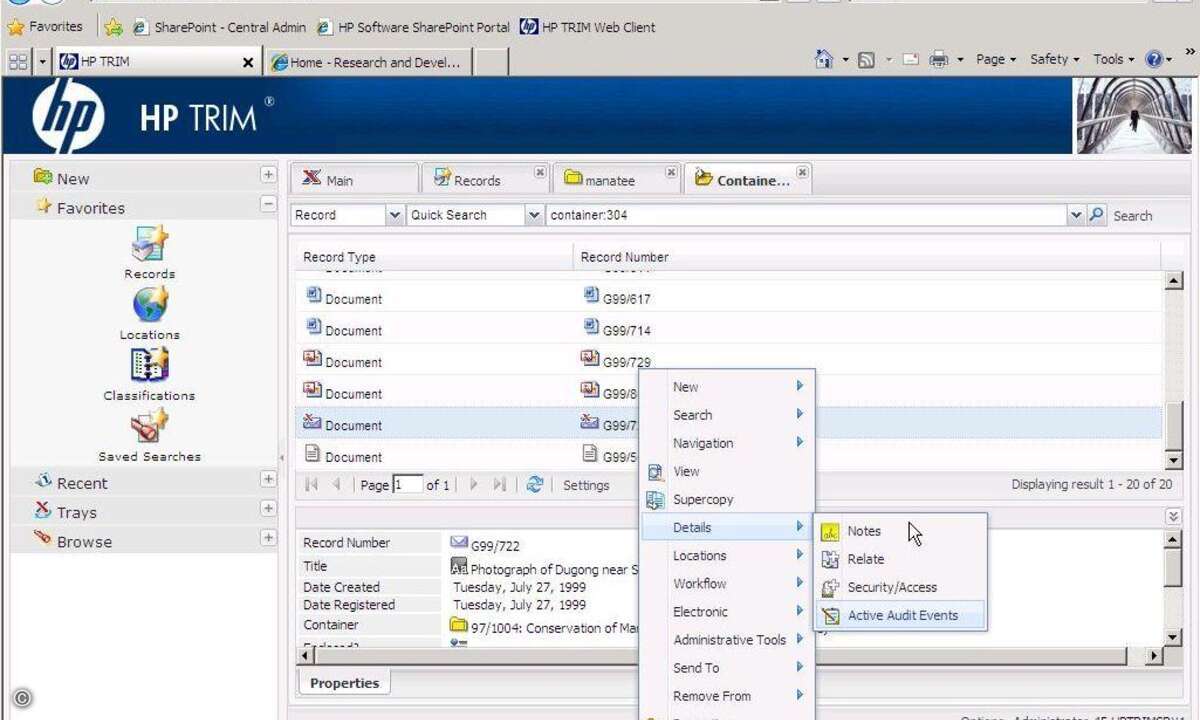Open Records favorite icon in sidebar
The height and width of the screenshot is (720, 1200).
coord(150,245)
